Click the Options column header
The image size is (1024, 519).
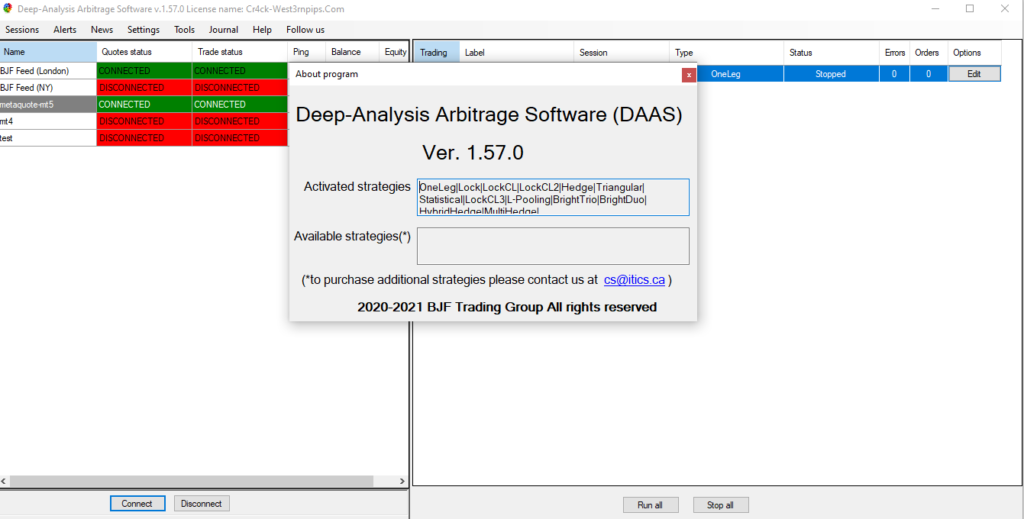(x=974, y=53)
